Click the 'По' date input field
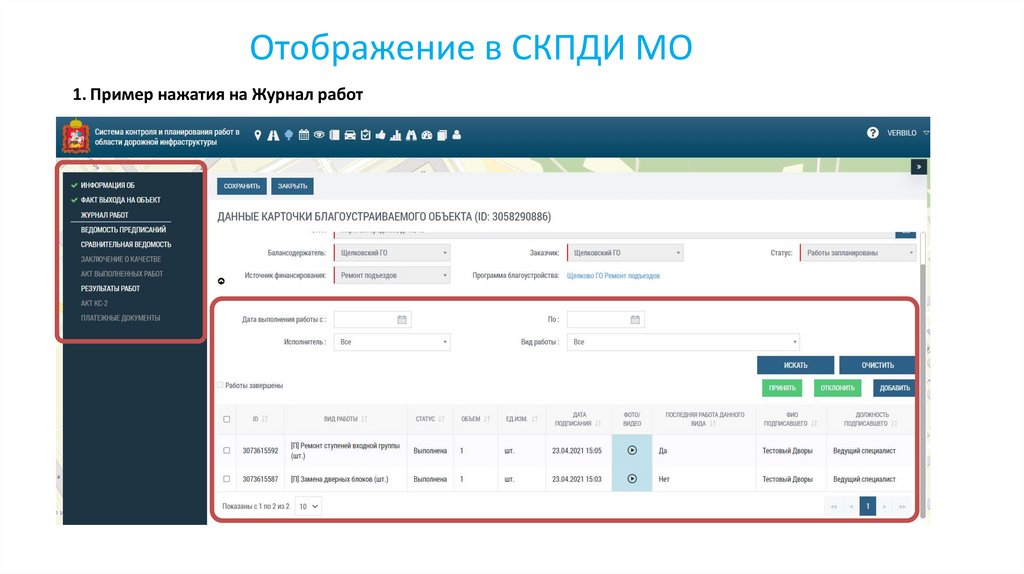This screenshot has height=574, width=1024. [605, 319]
